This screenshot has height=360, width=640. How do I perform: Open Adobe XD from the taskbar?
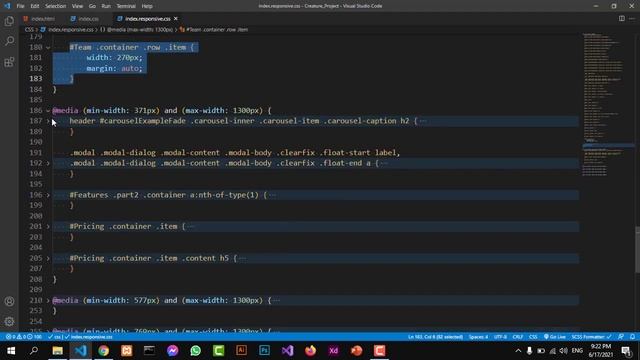tap(333, 351)
